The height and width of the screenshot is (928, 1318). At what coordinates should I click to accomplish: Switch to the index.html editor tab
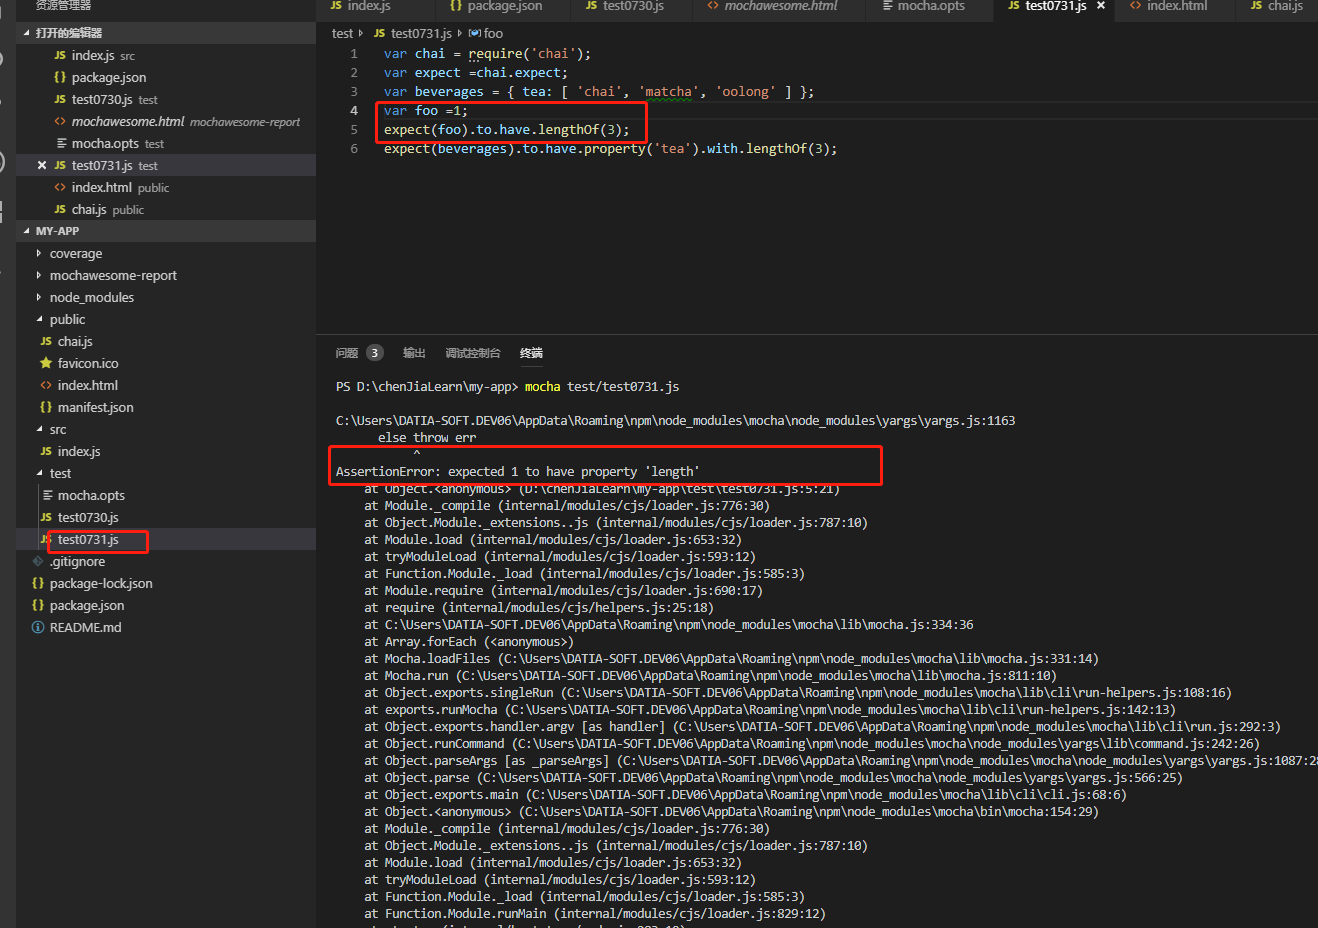tap(1168, 6)
